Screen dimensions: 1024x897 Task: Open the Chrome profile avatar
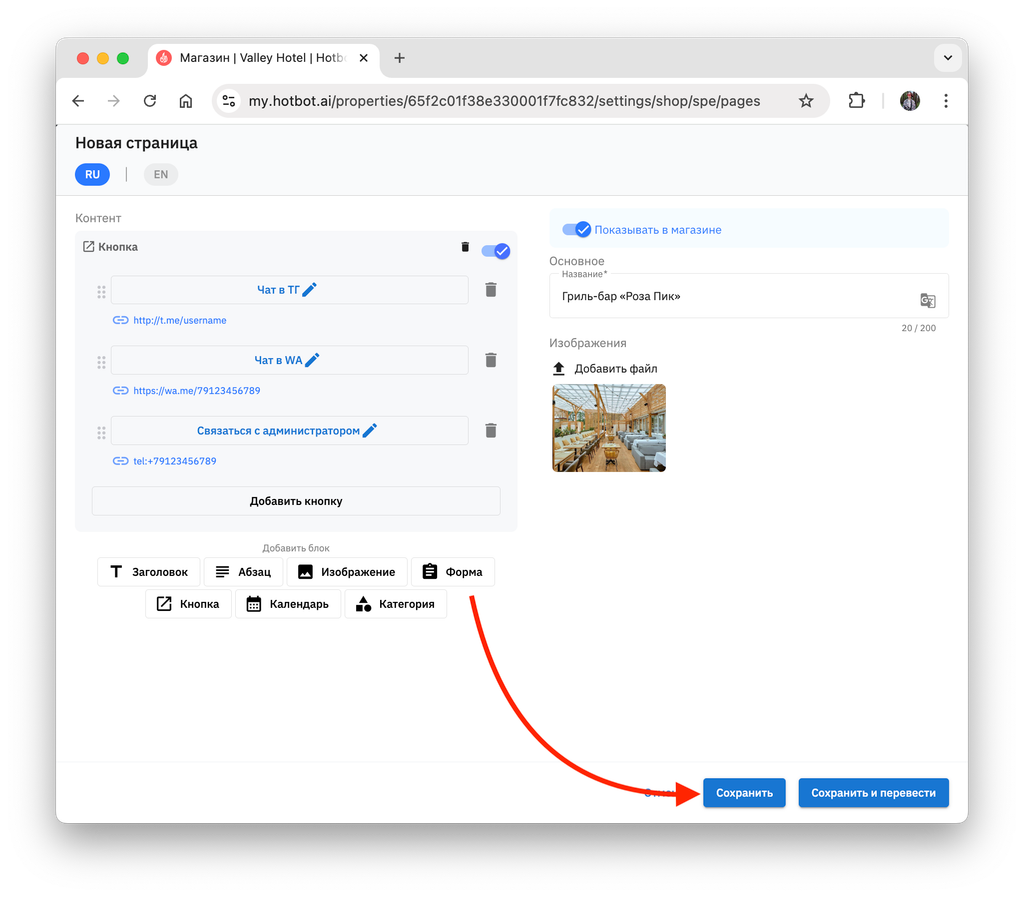[x=910, y=101]
